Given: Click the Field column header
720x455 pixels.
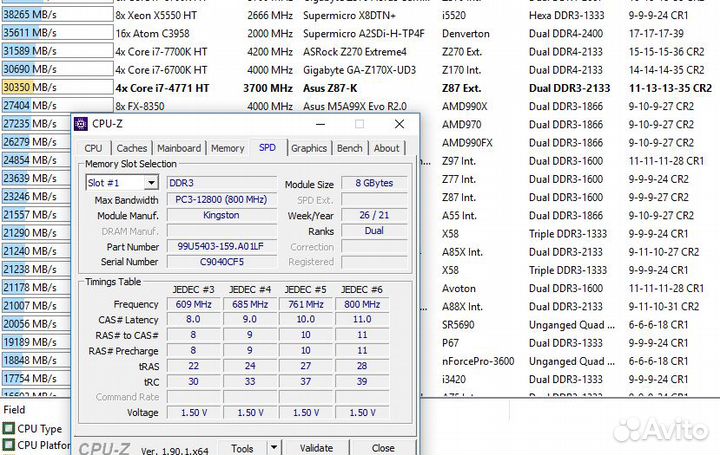Looking at the screenshot, I should pos(14,410).
